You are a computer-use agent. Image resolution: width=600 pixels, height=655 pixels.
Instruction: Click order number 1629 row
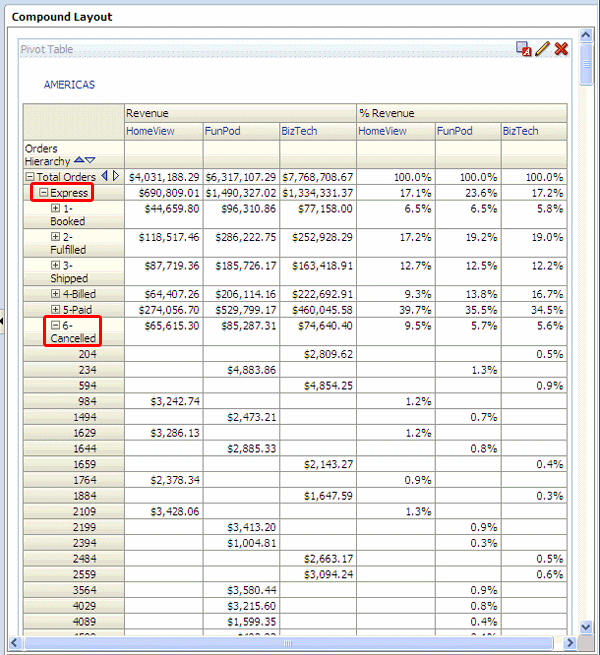(x=85, y=433)
